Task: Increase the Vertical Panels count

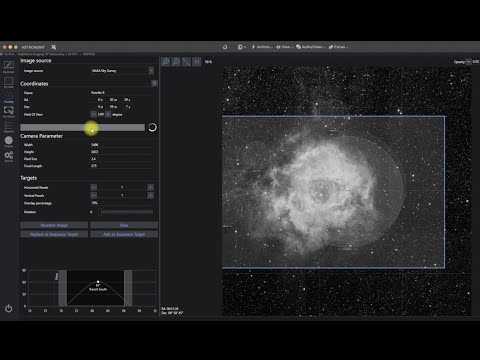Action: (151, 195)
